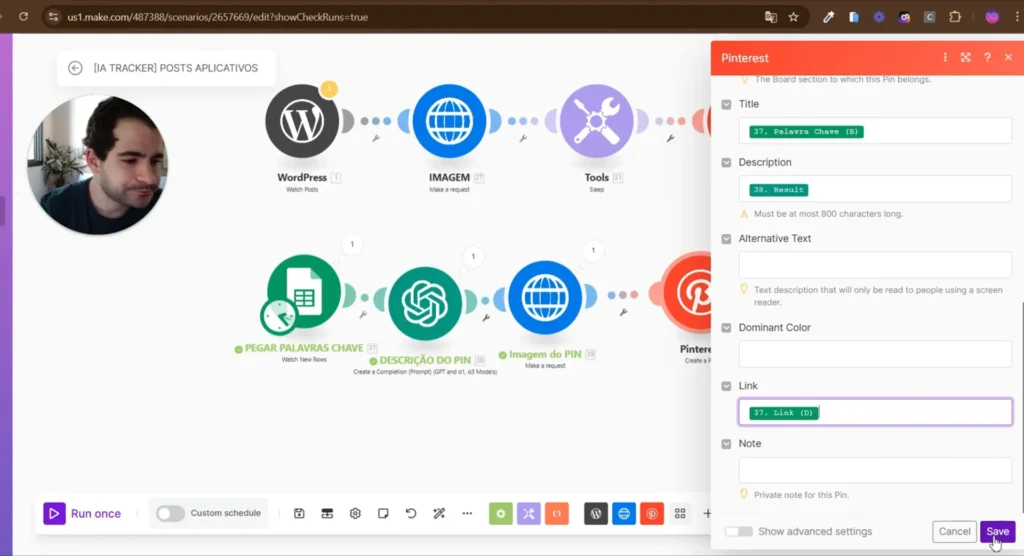Open the WordPress Watch Posts module

click(302, 121)
